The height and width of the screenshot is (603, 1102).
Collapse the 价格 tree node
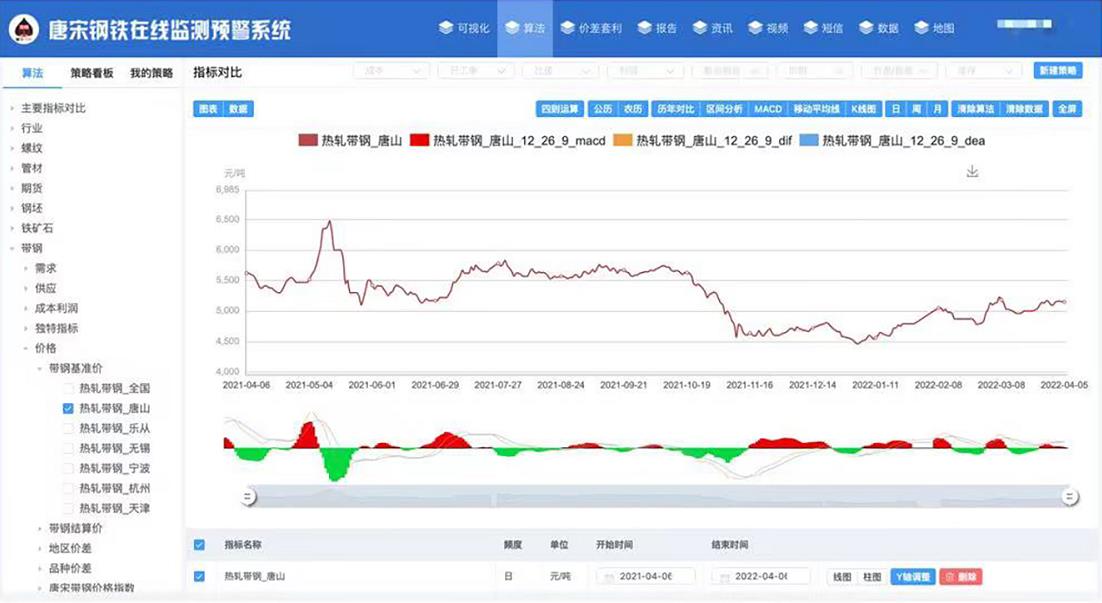point(26,348)
